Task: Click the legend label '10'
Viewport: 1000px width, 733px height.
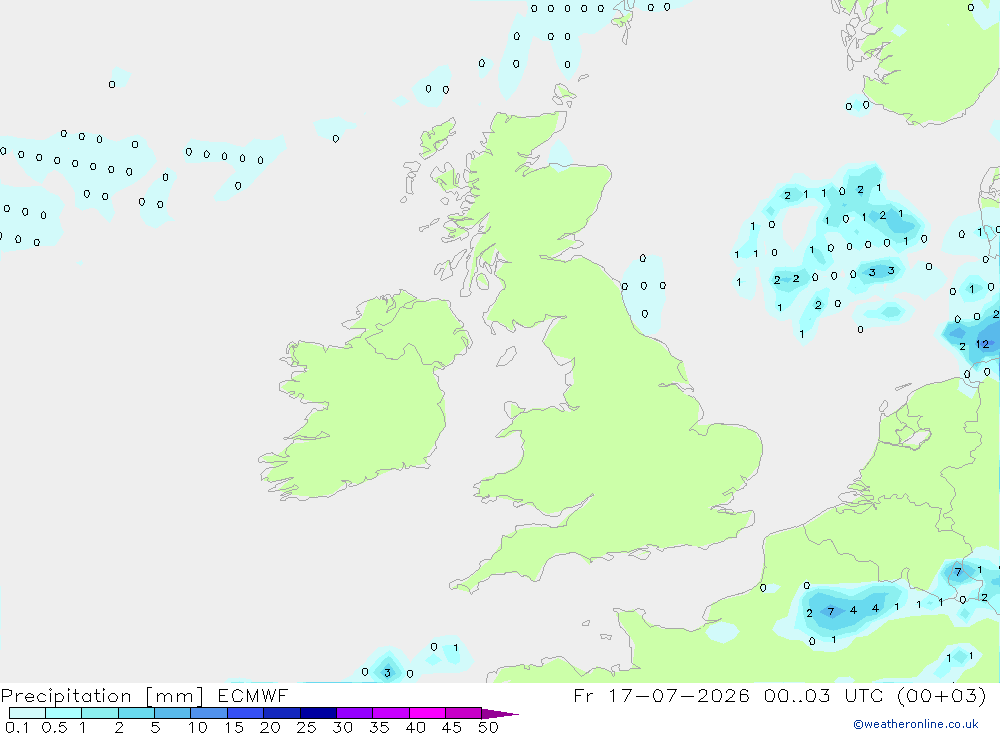Action: point(198,727)
